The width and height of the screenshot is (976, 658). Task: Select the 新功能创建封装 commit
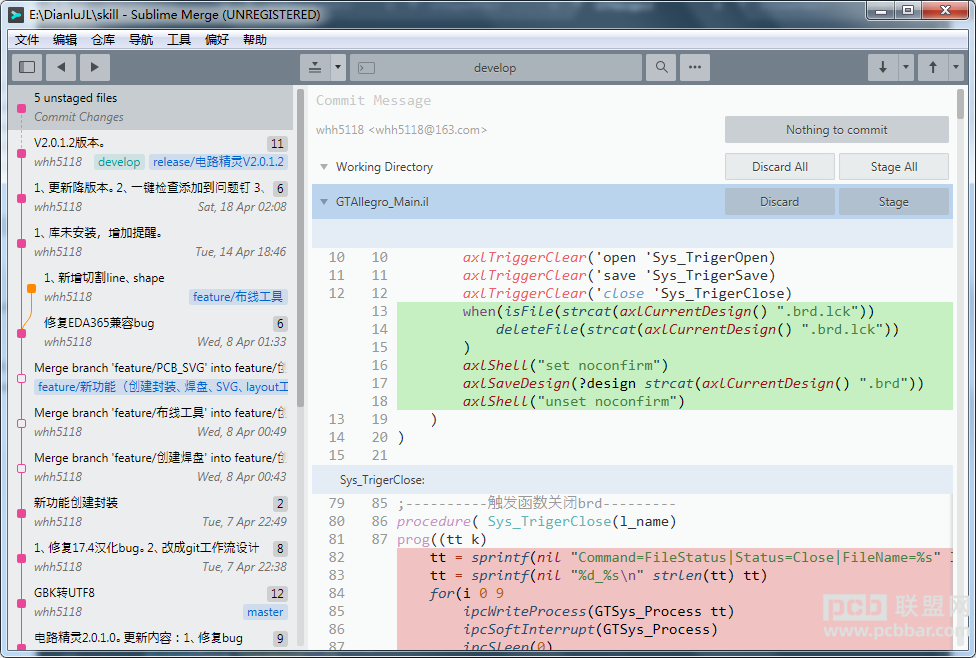click(151, 512)
